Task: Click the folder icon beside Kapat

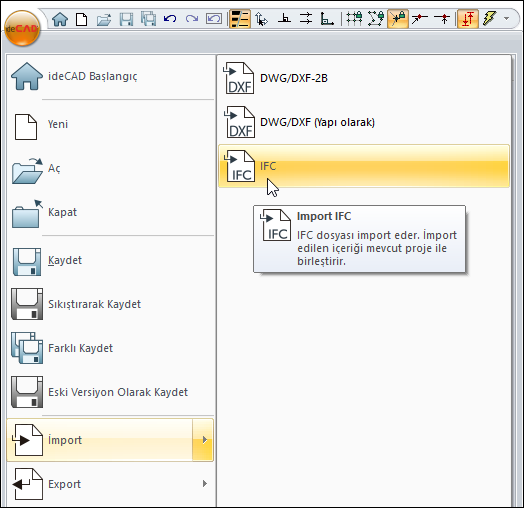Action: (x=27, y=214)
